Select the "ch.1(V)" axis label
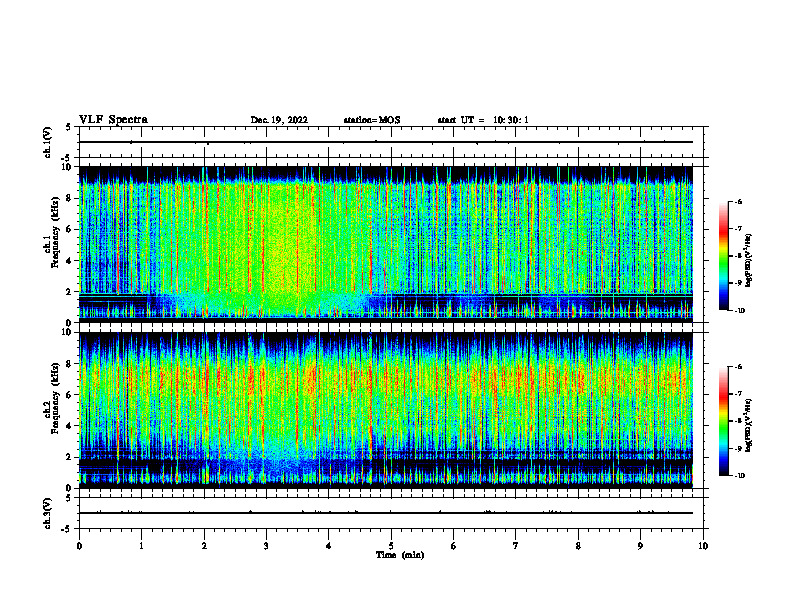This screenshot has height=612, width=792. point(47,142)
